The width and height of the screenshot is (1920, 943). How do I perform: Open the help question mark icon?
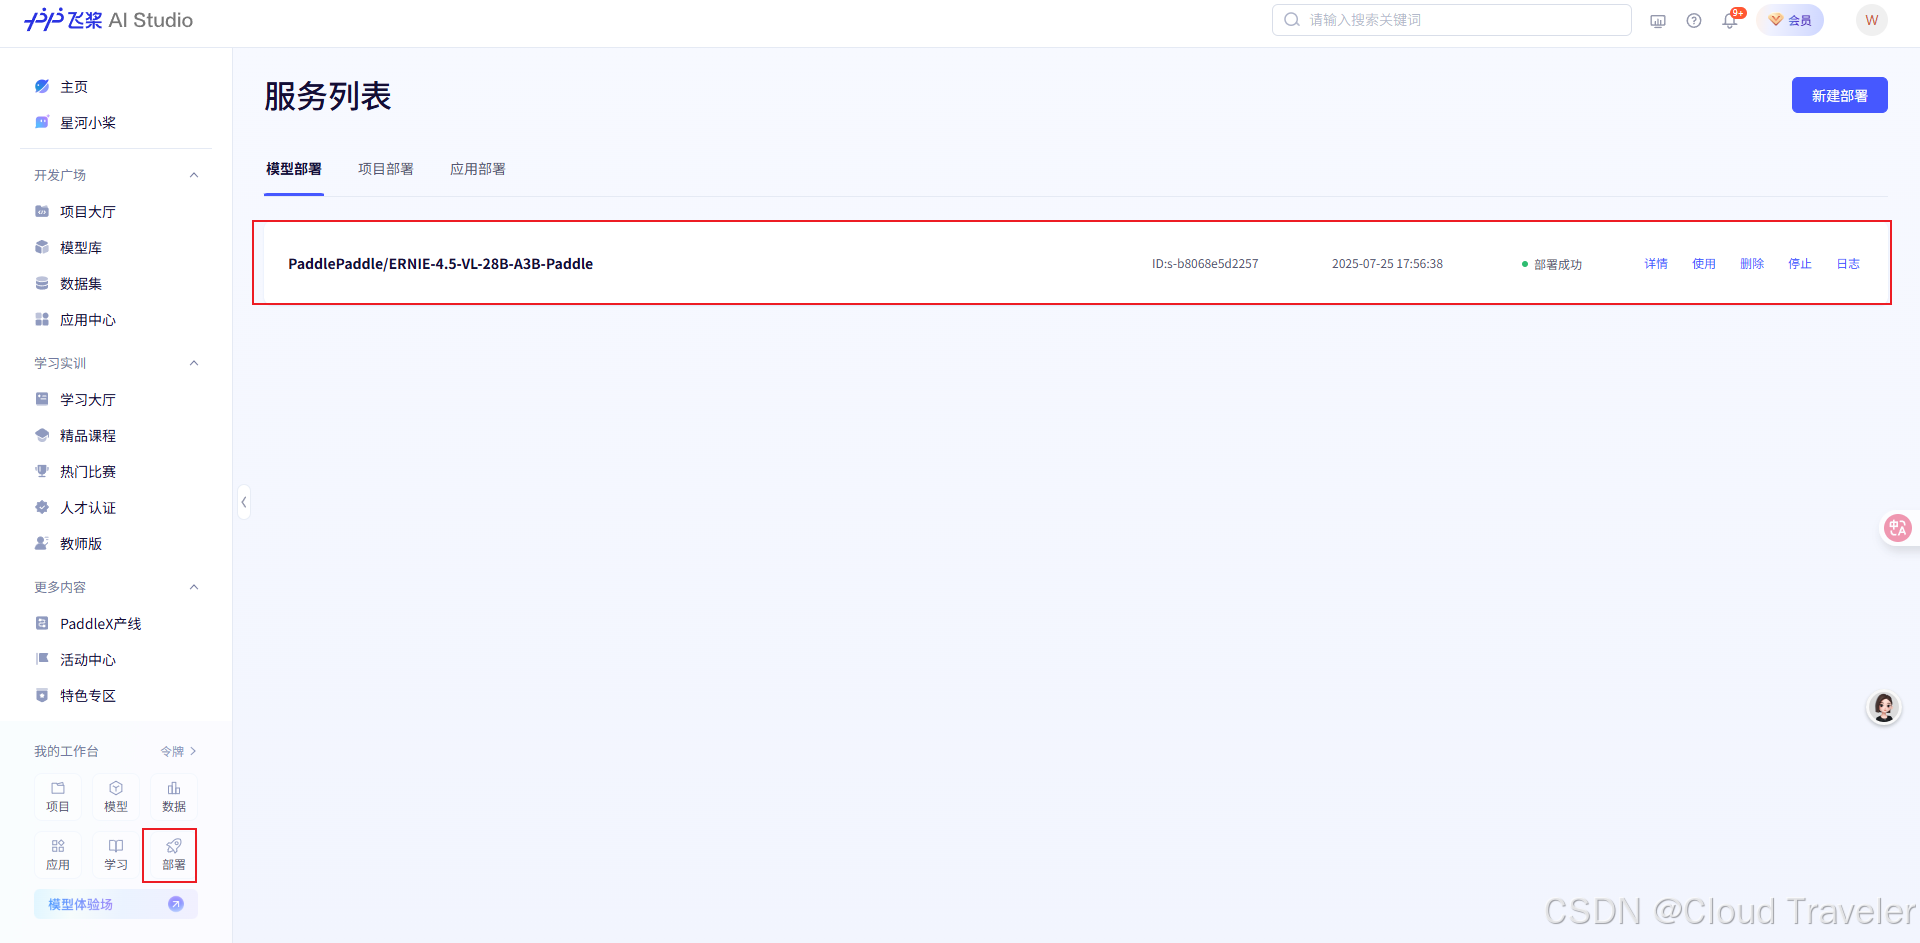[x=1694, y=21]
